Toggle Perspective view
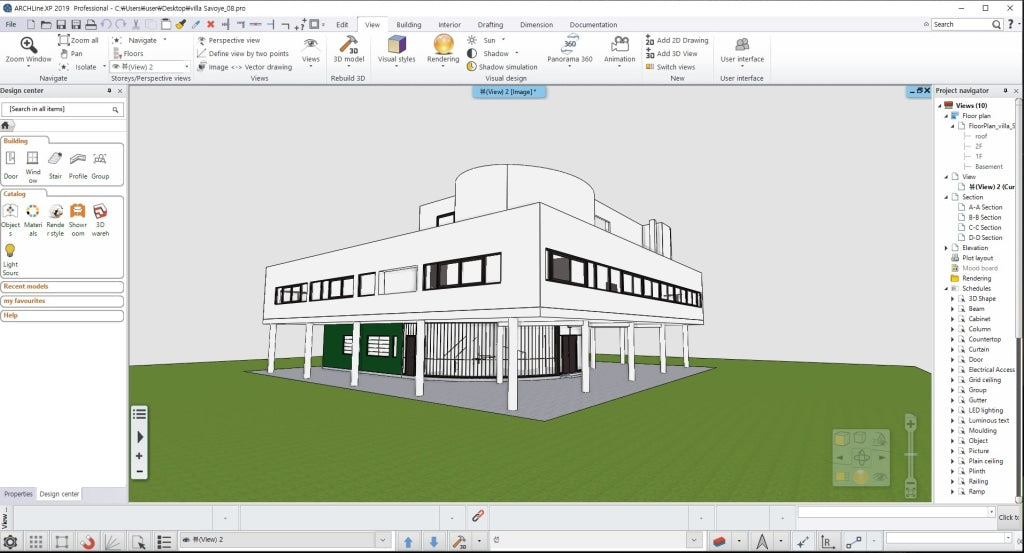 [228, 40]
